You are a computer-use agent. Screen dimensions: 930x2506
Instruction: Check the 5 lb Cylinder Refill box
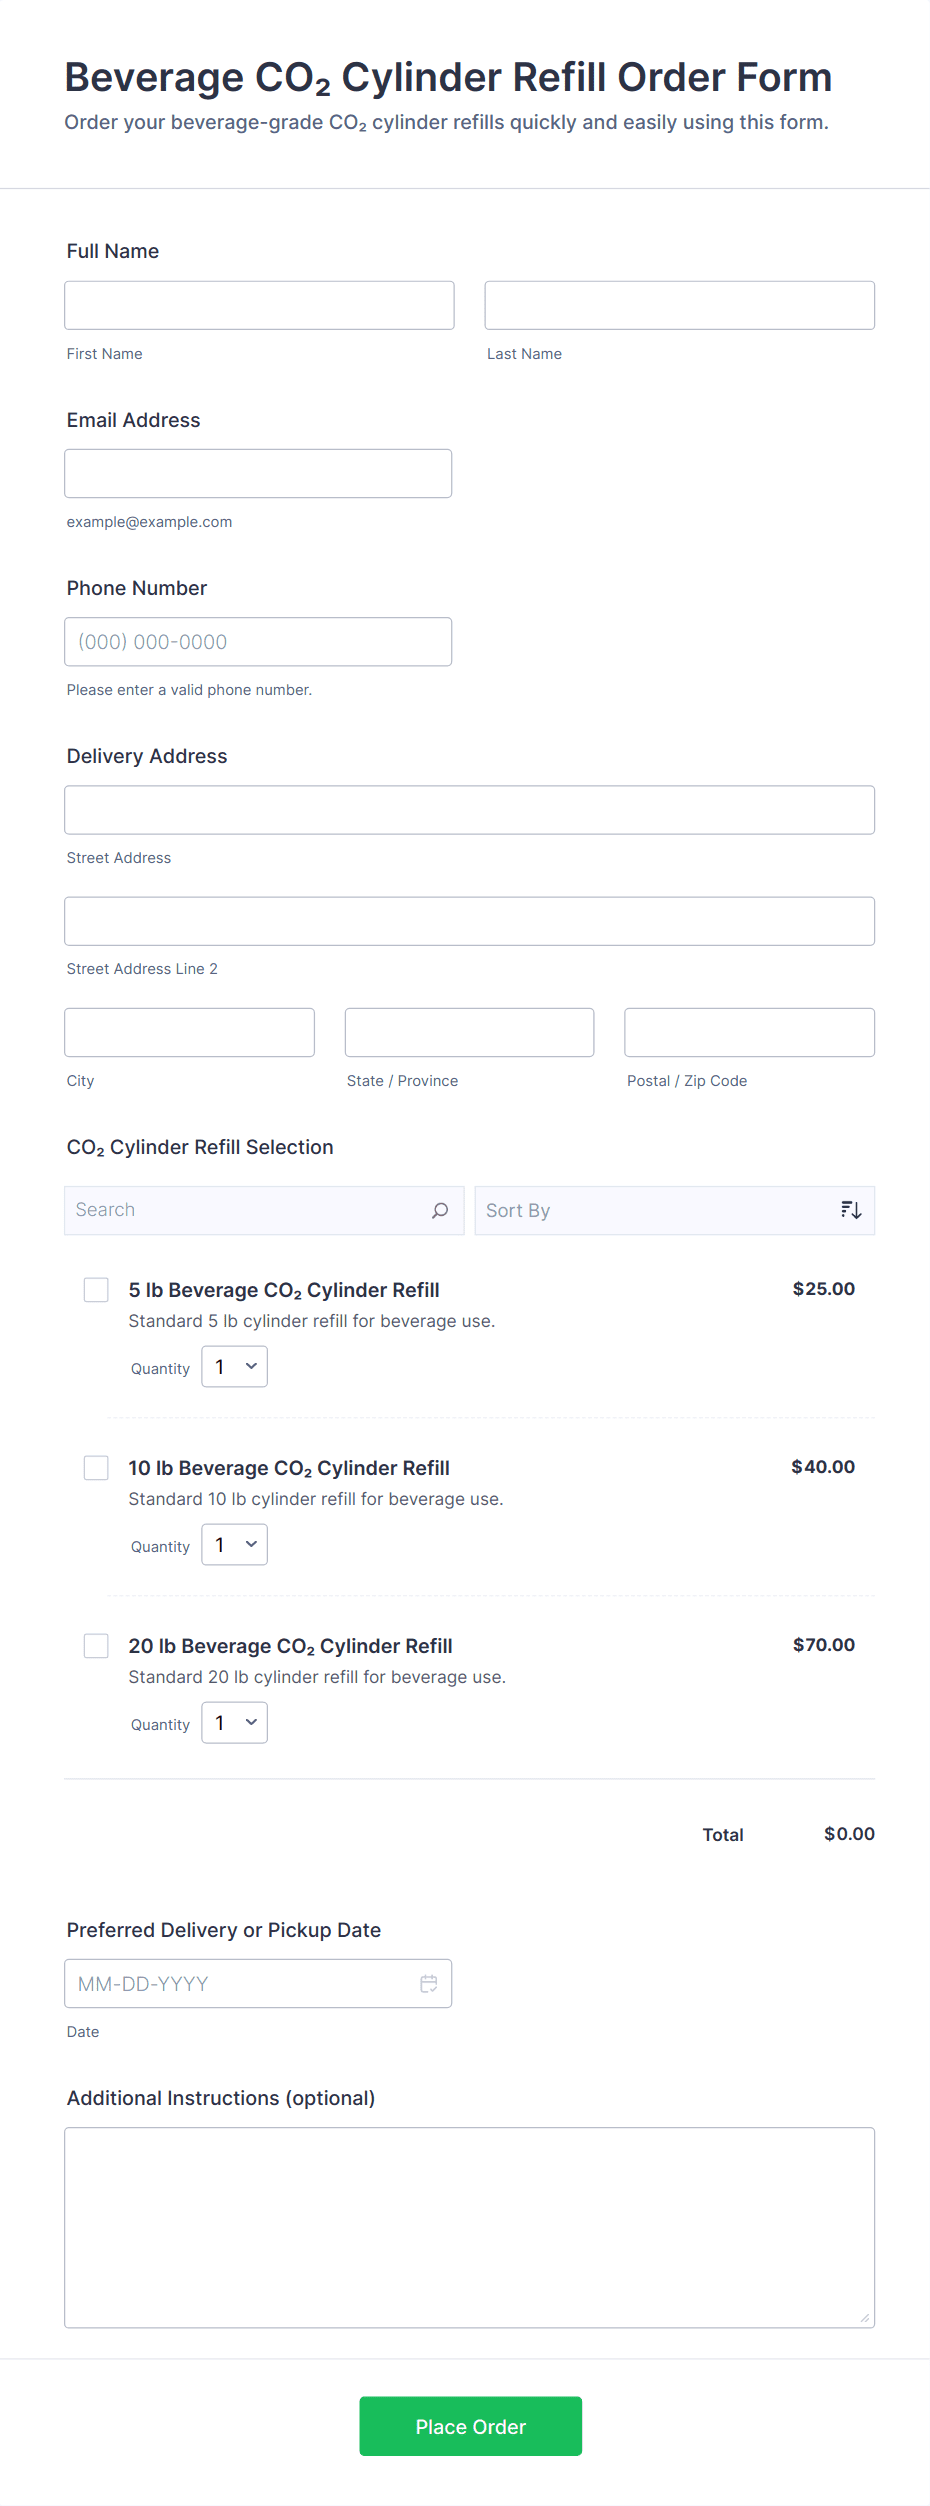tap(96, 1290)
